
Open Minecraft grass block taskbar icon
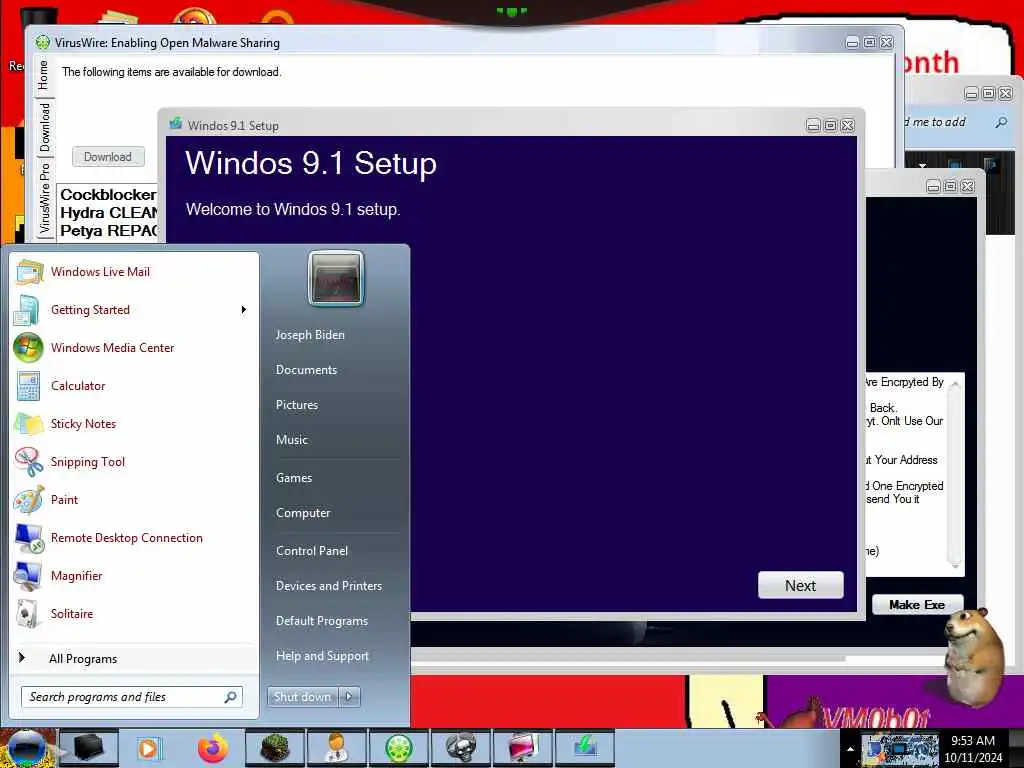tap(275, 748)
